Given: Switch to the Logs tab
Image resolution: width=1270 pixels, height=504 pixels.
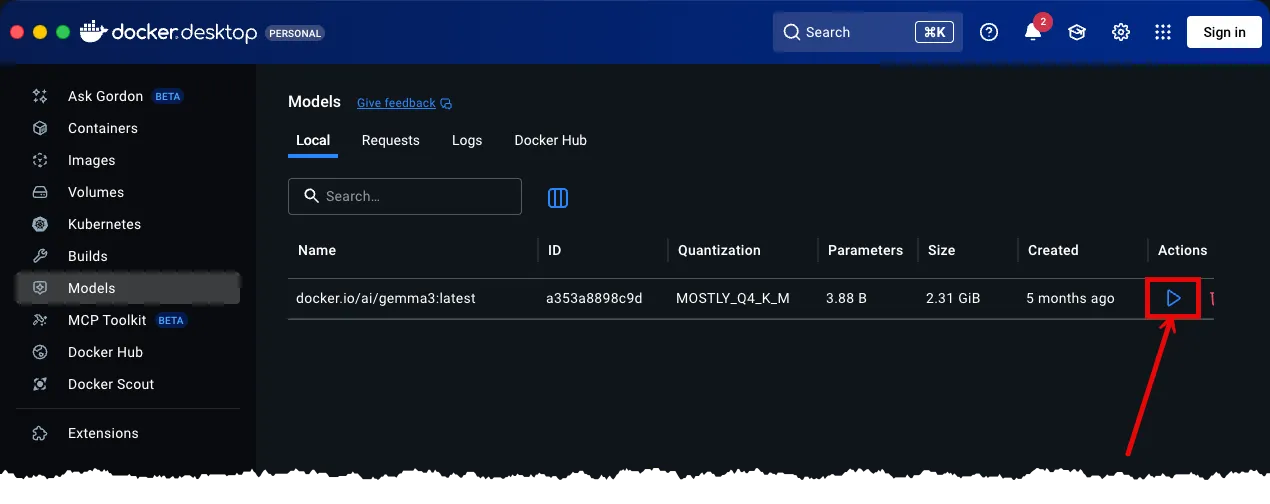Looking at the screenshot, I should pyautogui.click(x=467, y=140).
